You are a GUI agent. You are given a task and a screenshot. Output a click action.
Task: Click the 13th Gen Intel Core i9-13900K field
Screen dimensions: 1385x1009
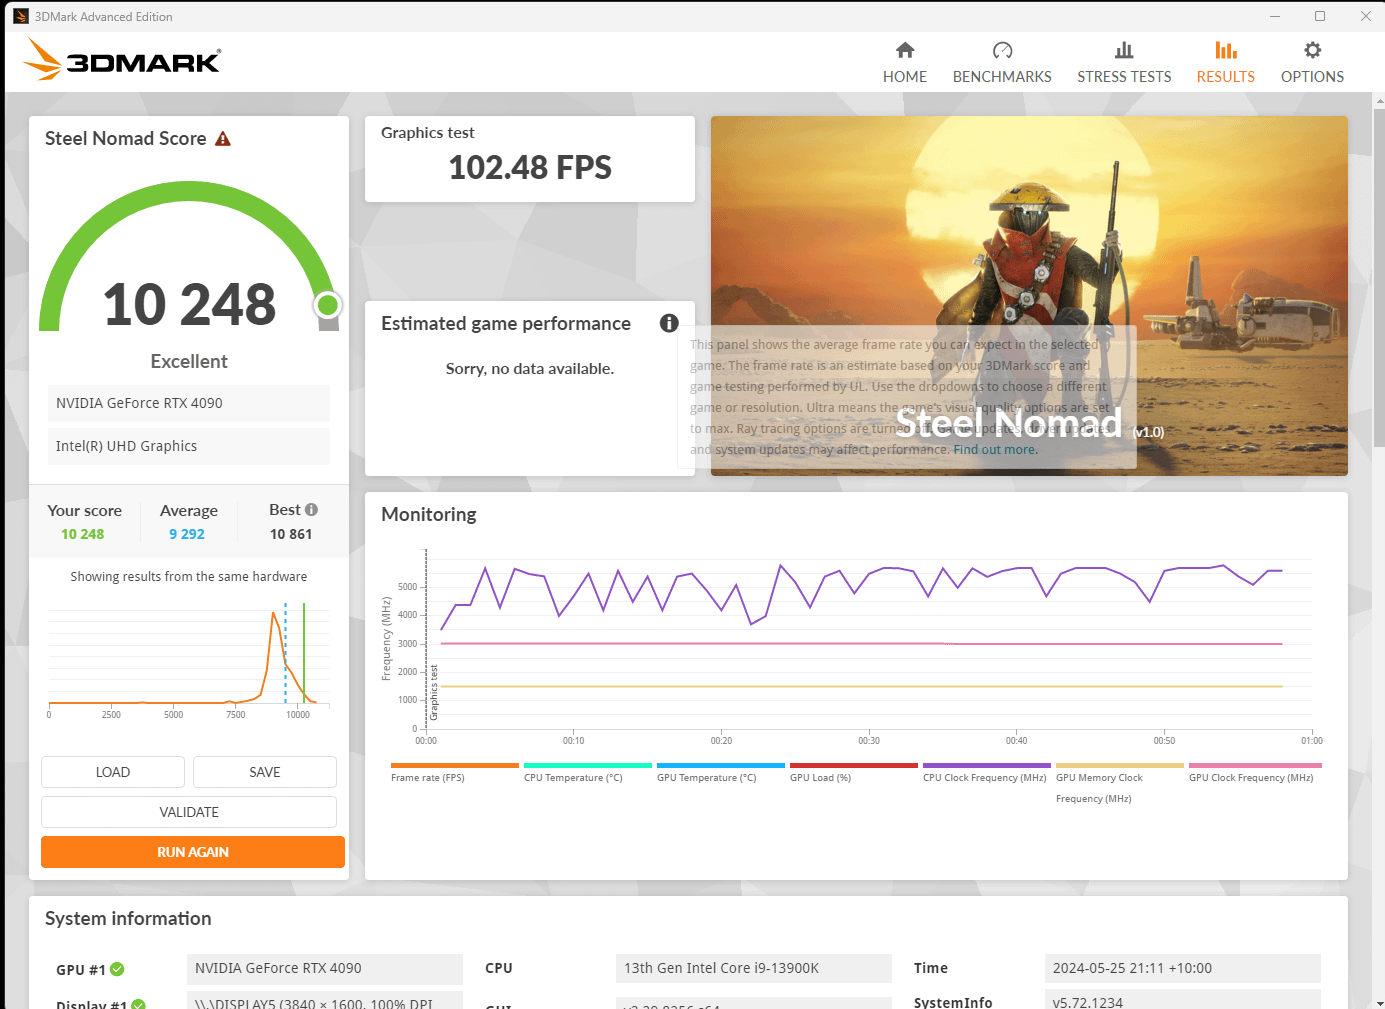(754, 968)
